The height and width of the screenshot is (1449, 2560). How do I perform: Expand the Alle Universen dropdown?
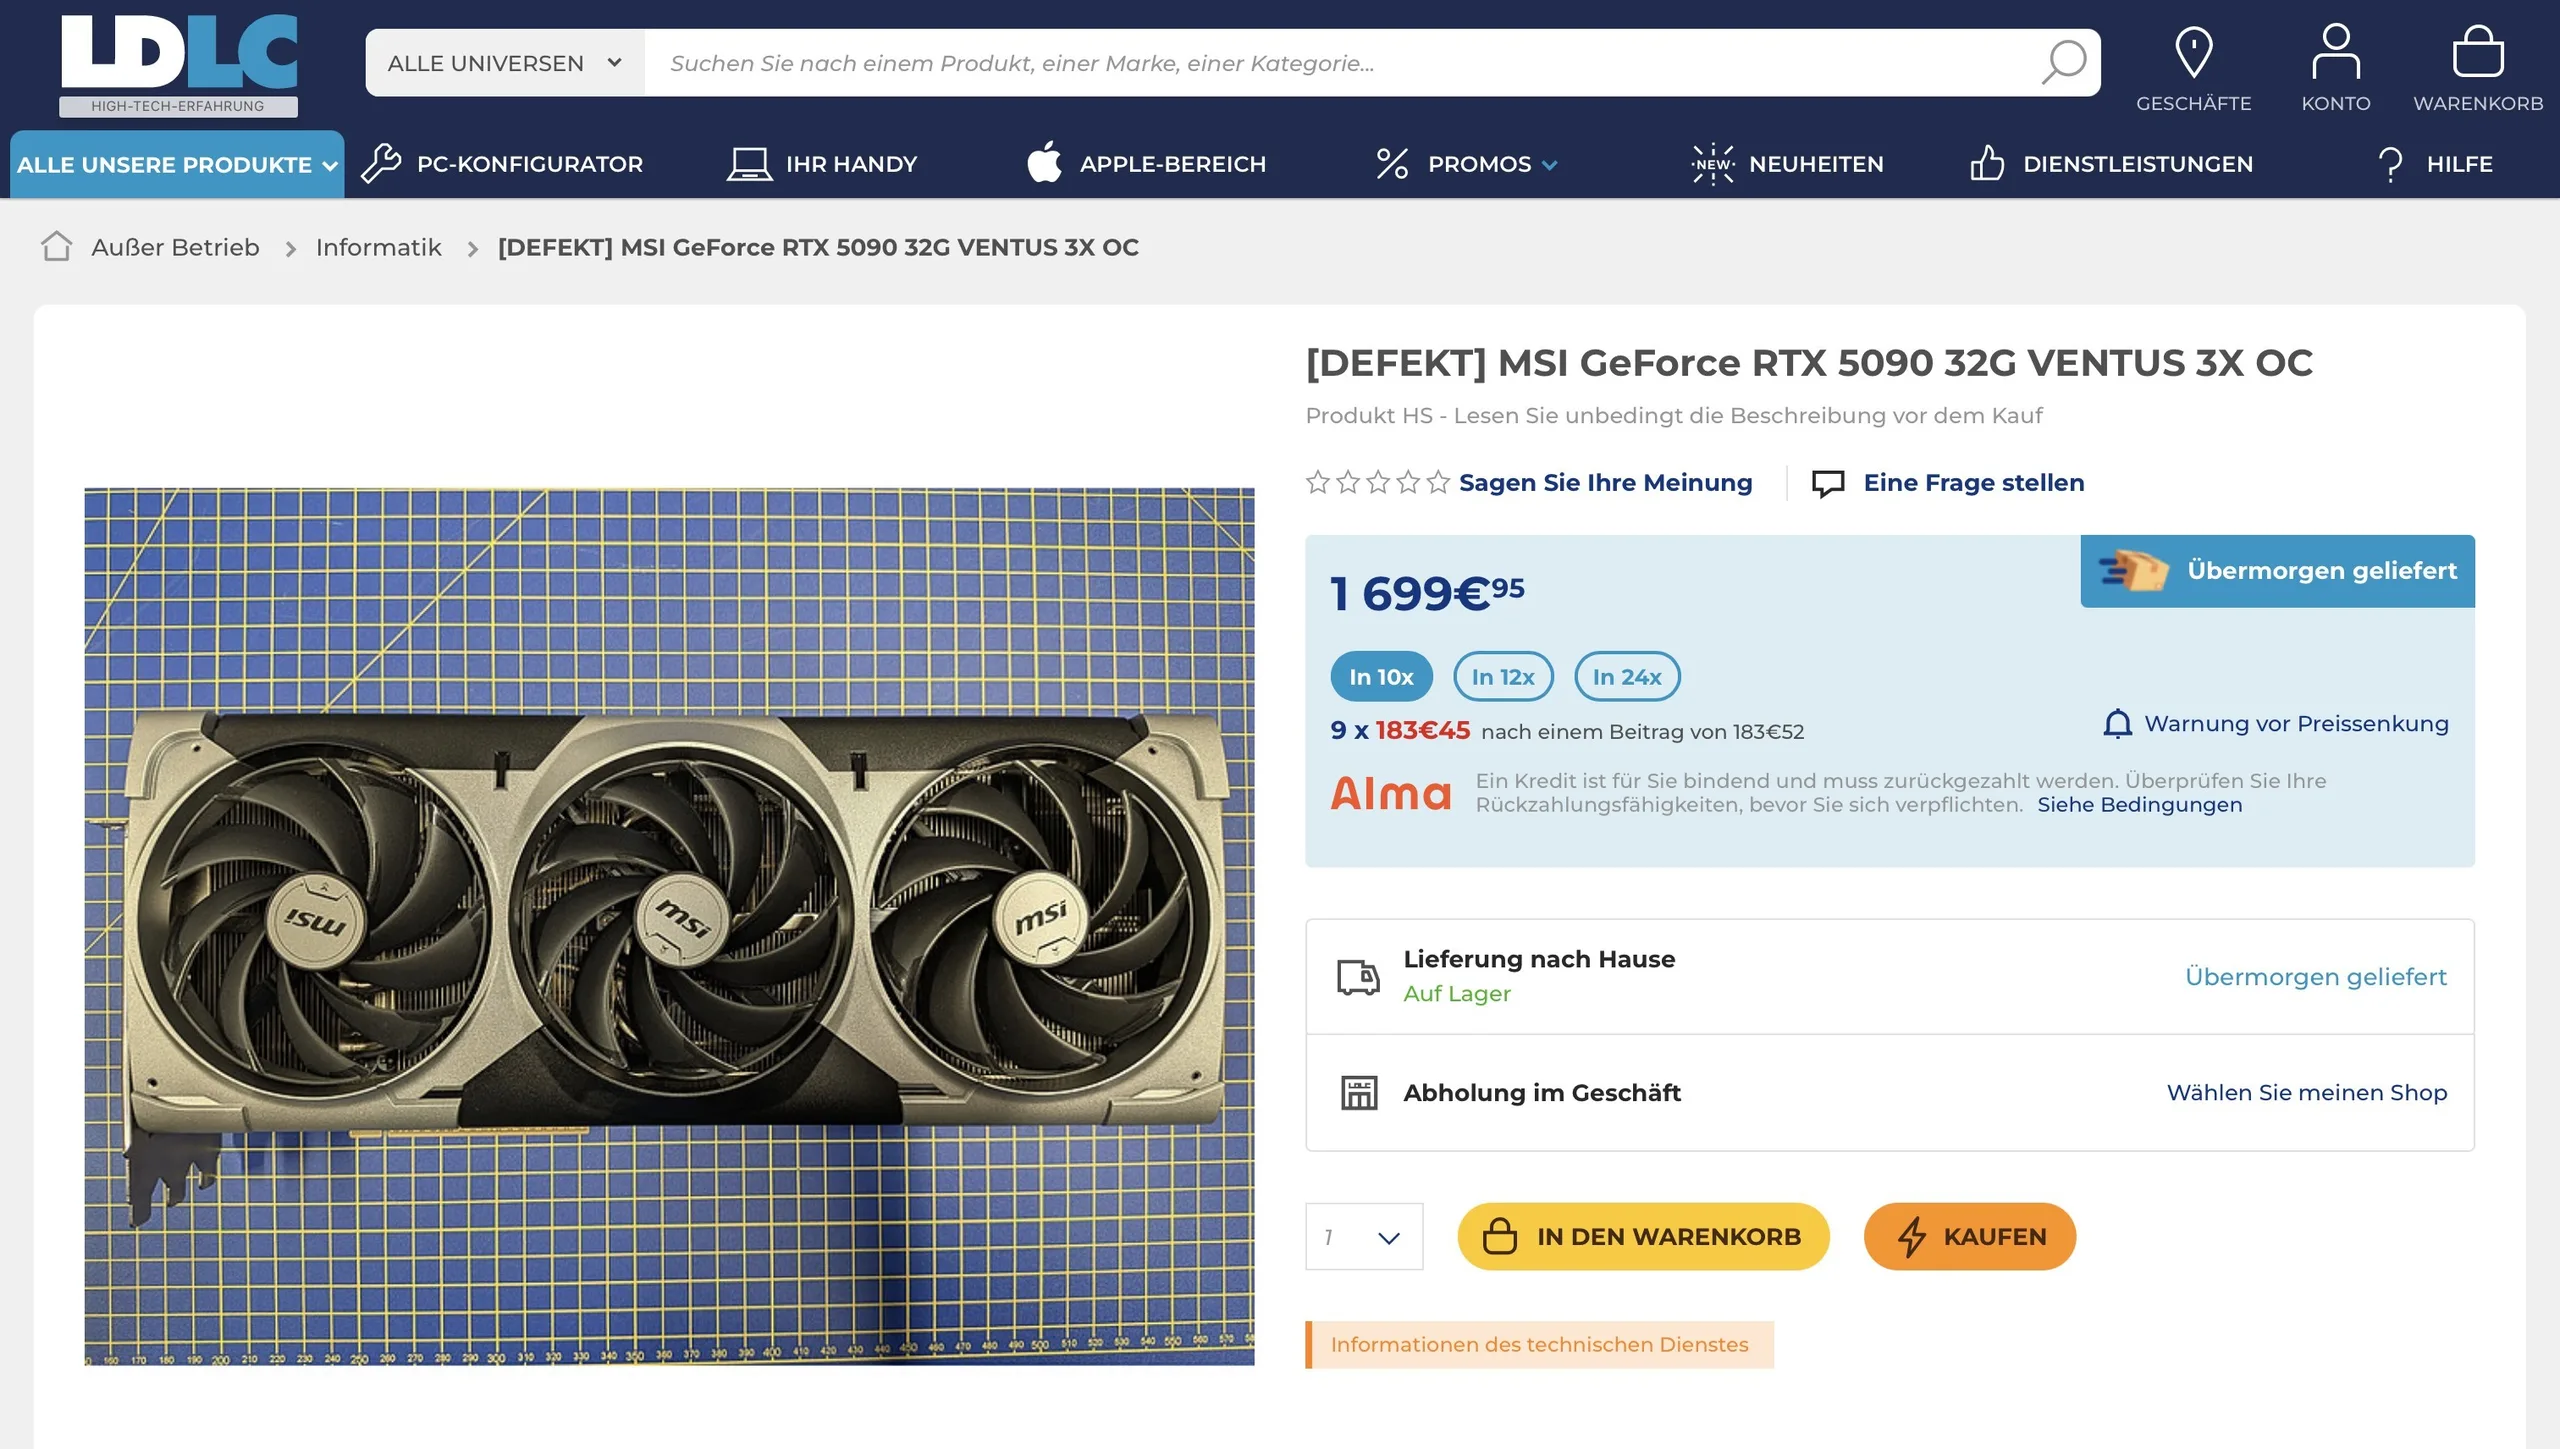504,63
